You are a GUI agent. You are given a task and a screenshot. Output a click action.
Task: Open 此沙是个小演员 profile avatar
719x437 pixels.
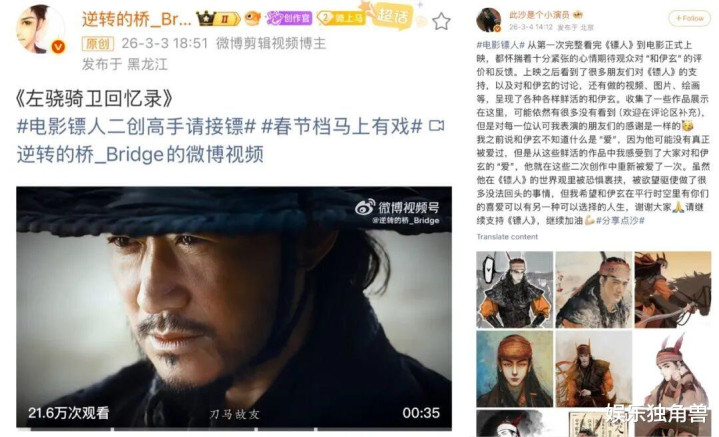(x=488, y=20)
